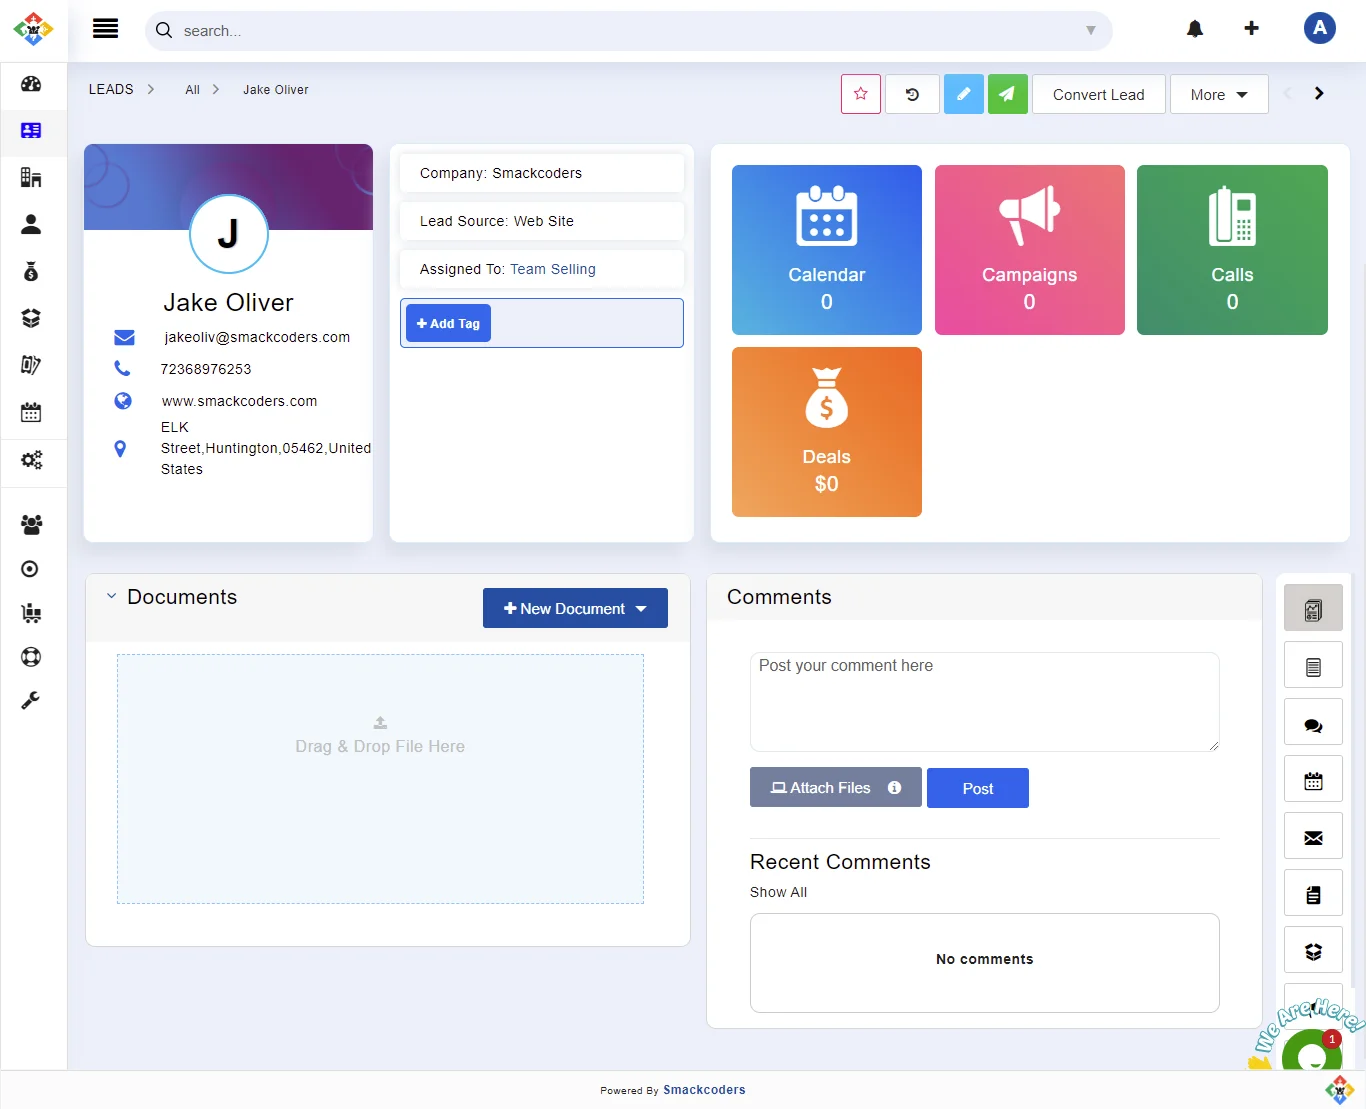
Task: Click the history revert icon button
Action: [x=912, y=94]
